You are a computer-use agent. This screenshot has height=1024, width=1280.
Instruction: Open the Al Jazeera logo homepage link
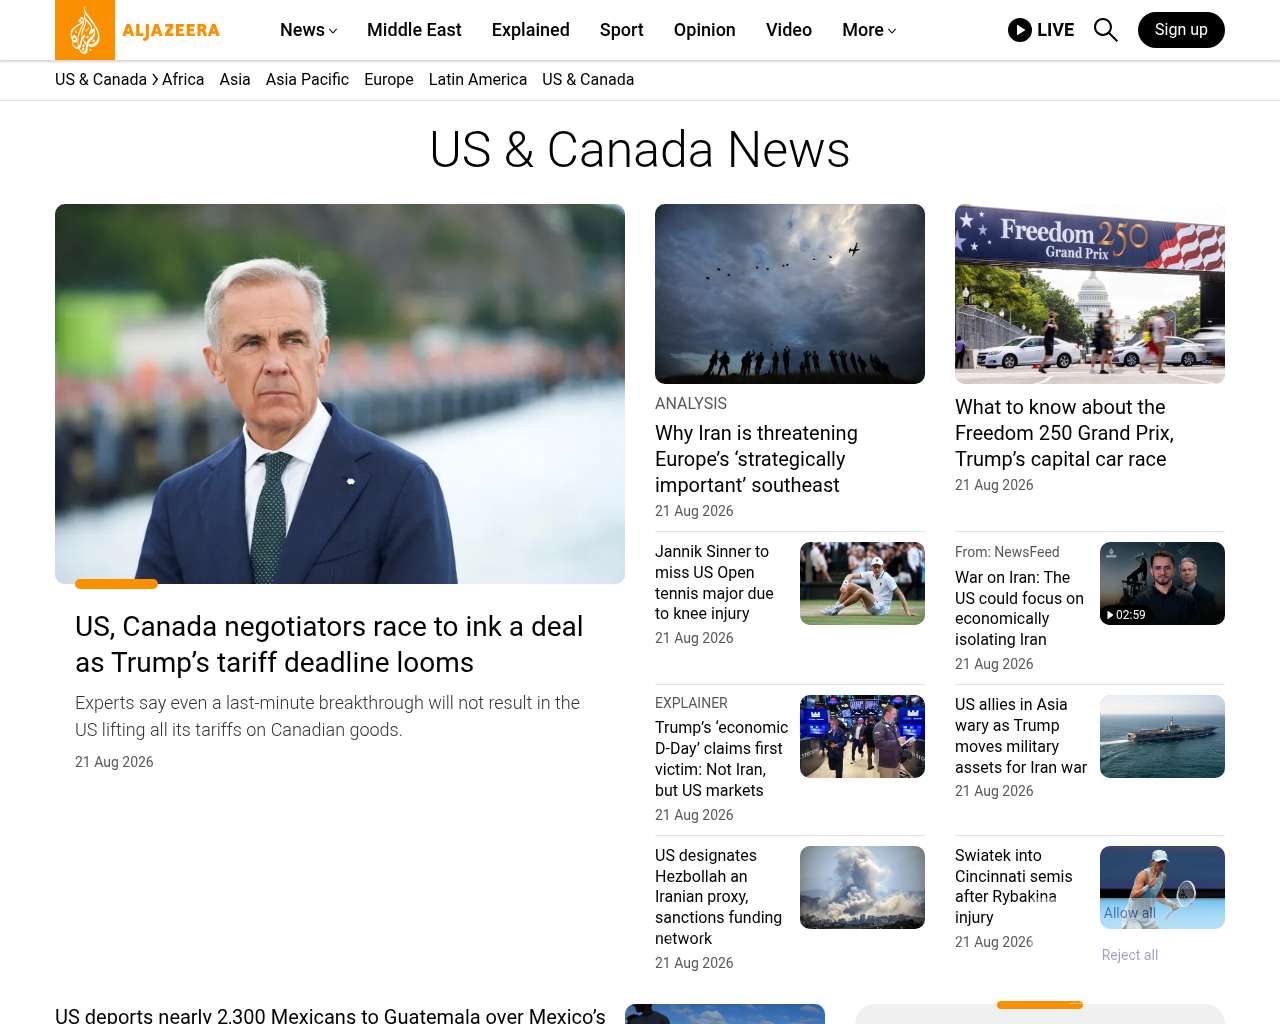[x=138, y=30]
